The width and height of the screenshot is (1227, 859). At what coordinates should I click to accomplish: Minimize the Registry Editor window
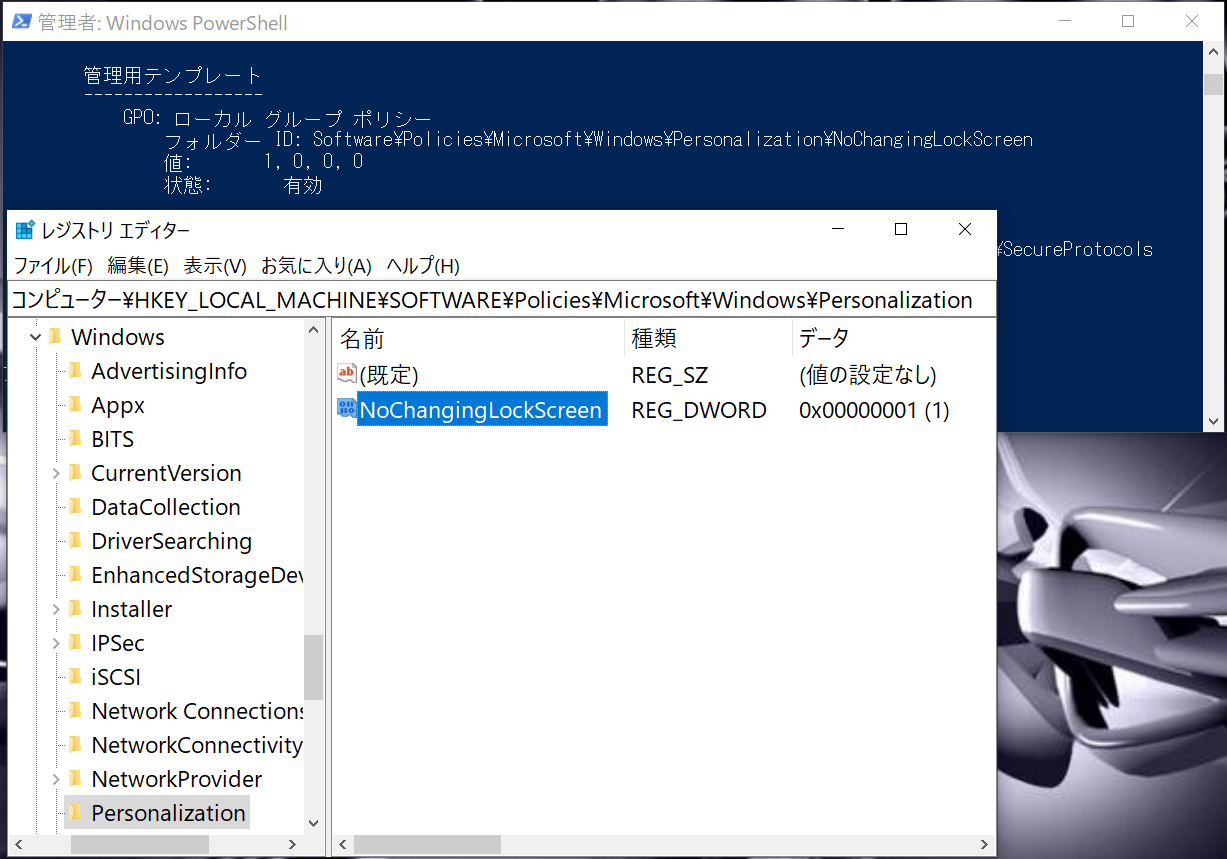point(837,229)
